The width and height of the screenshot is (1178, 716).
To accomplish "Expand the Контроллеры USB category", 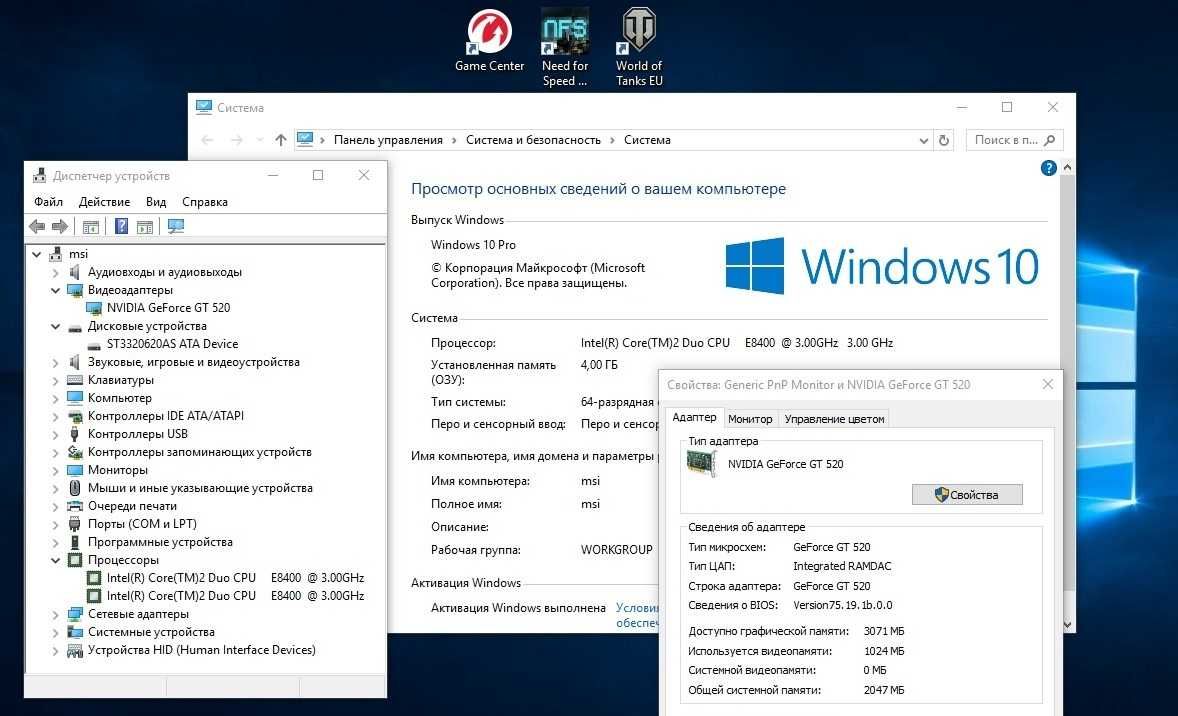I will click(56, 434).
